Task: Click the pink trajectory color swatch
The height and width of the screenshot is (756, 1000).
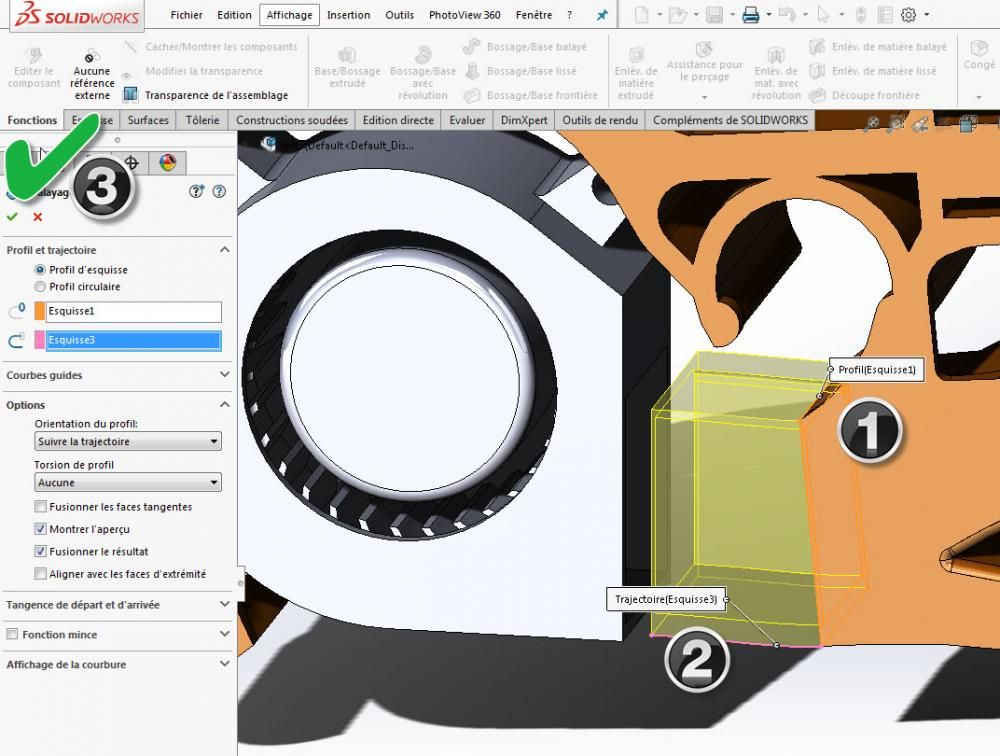Action: point(40,341)
